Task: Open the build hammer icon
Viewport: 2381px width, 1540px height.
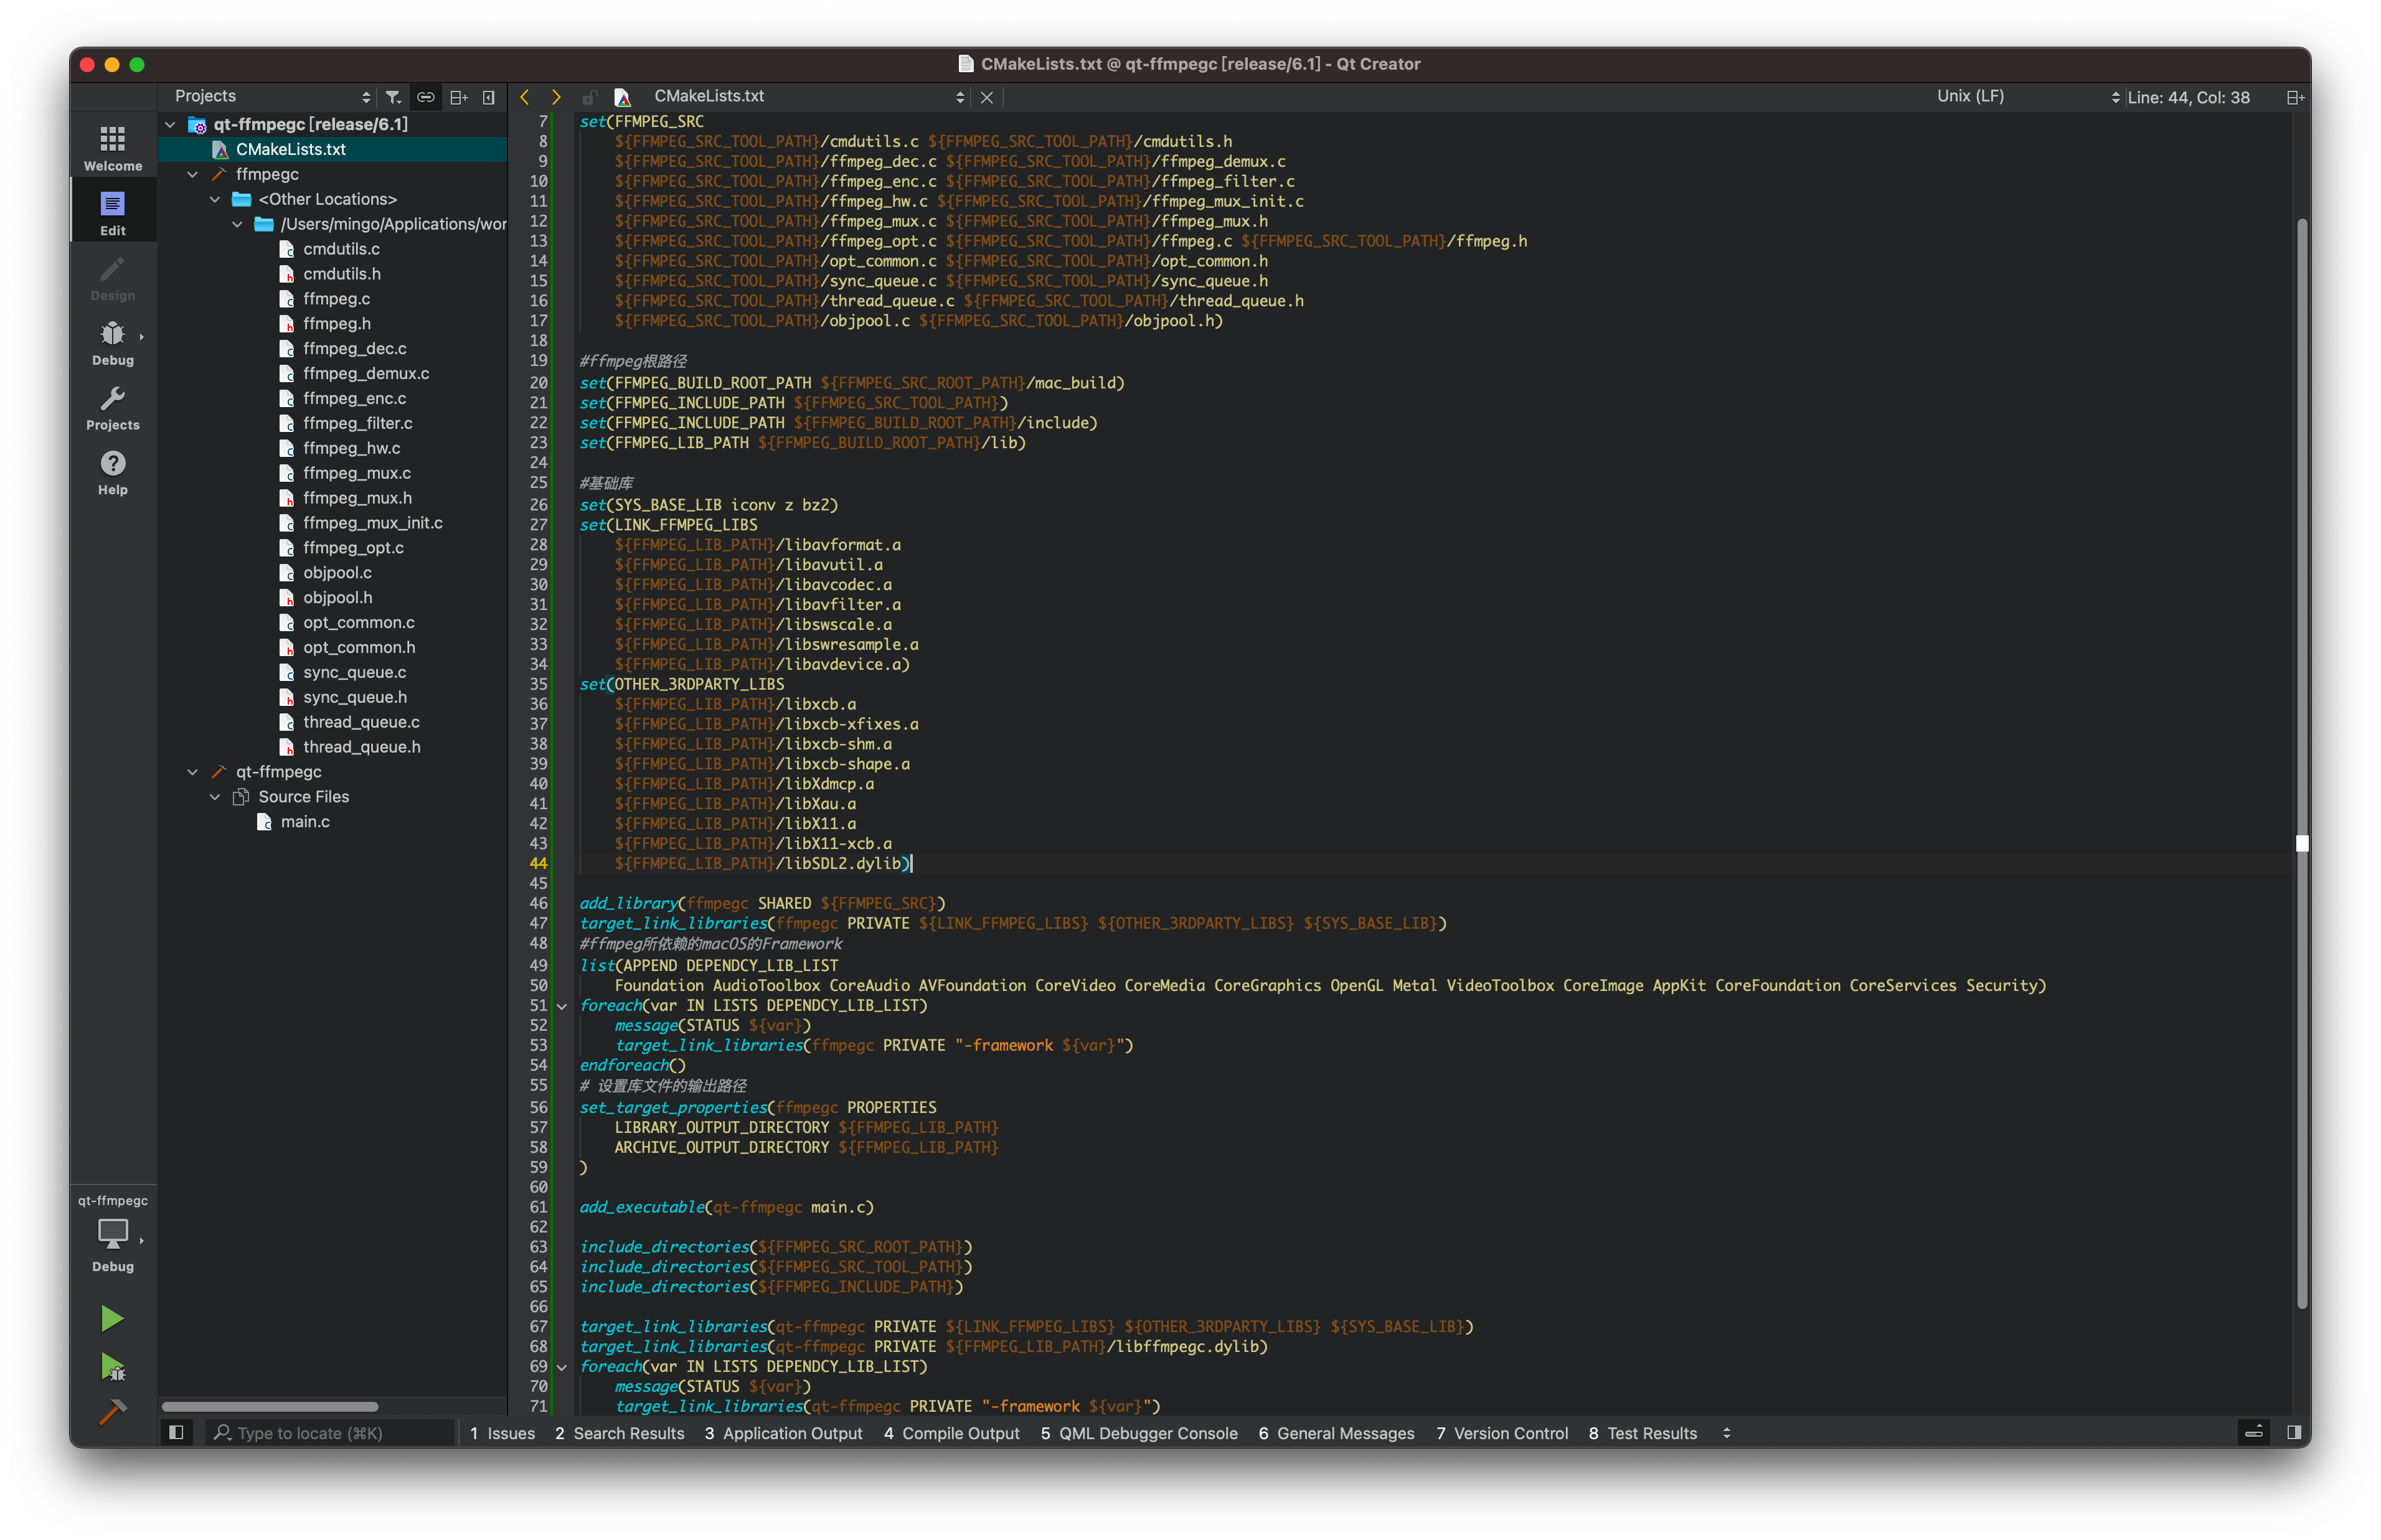Action: (x=112, y=1412)
